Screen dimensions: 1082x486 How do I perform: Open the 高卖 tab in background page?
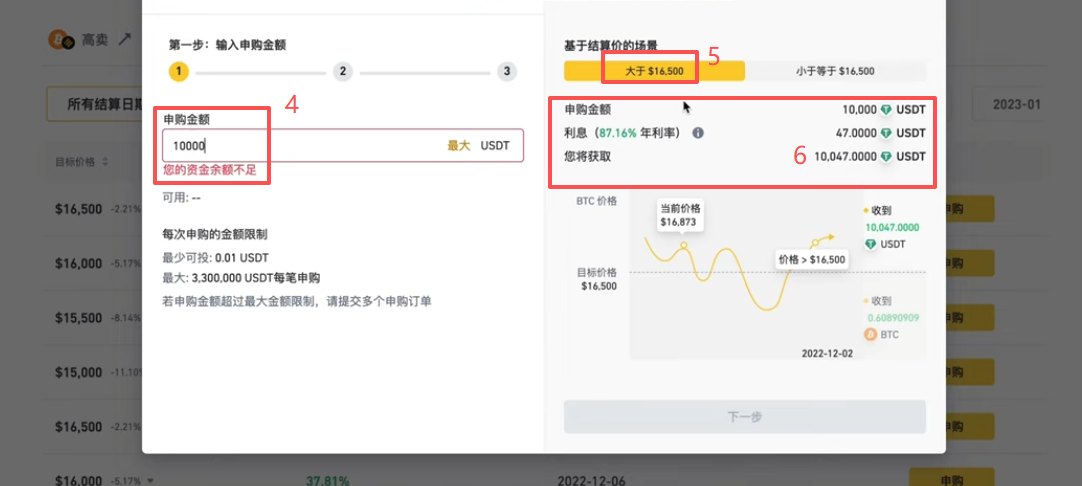coord(95,40)
